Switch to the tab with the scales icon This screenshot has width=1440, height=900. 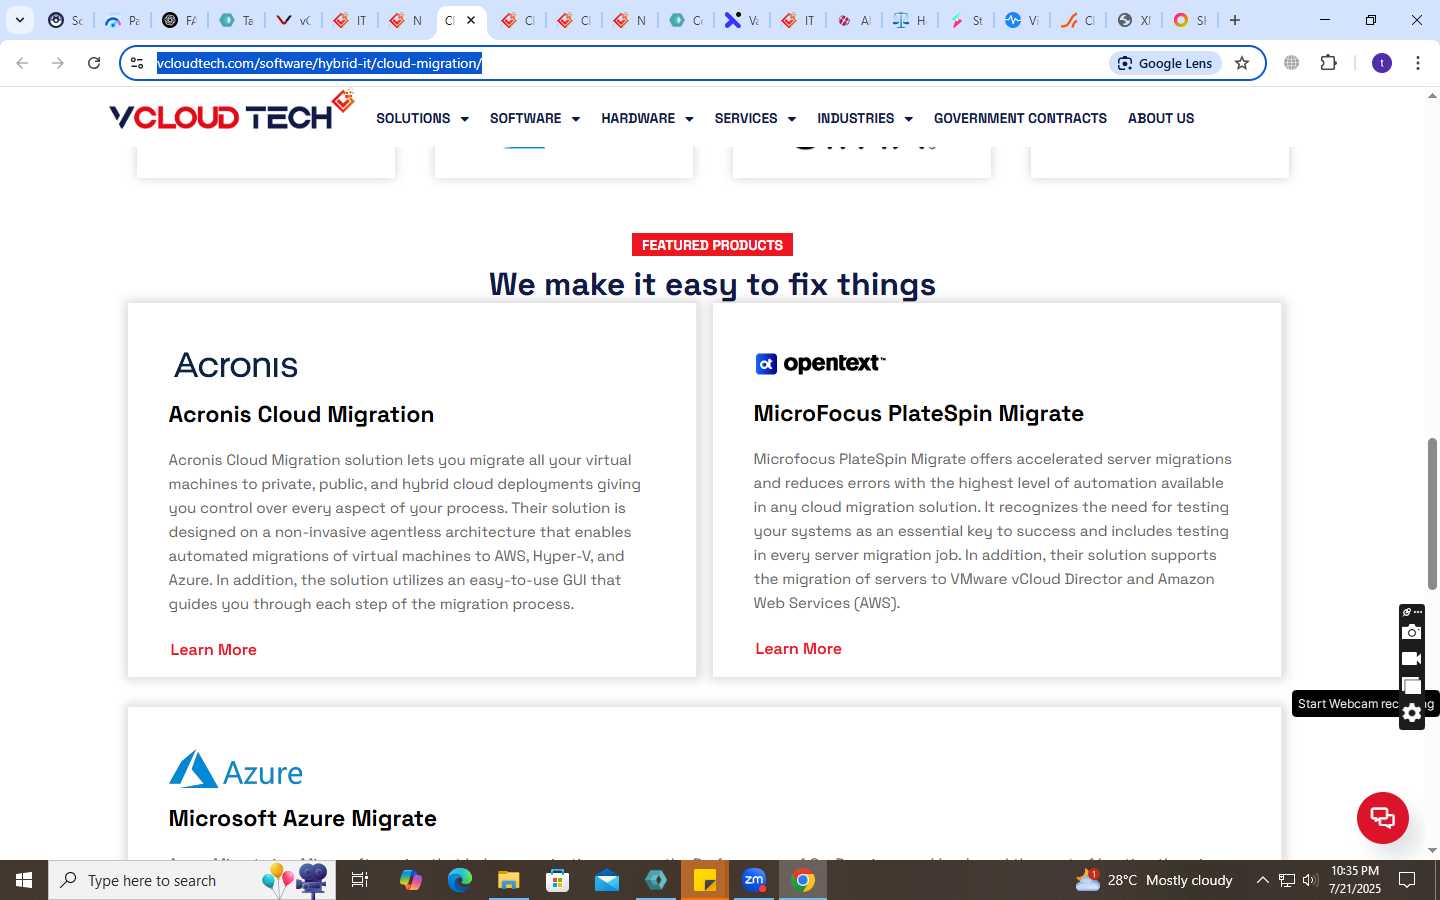point(909,20)
